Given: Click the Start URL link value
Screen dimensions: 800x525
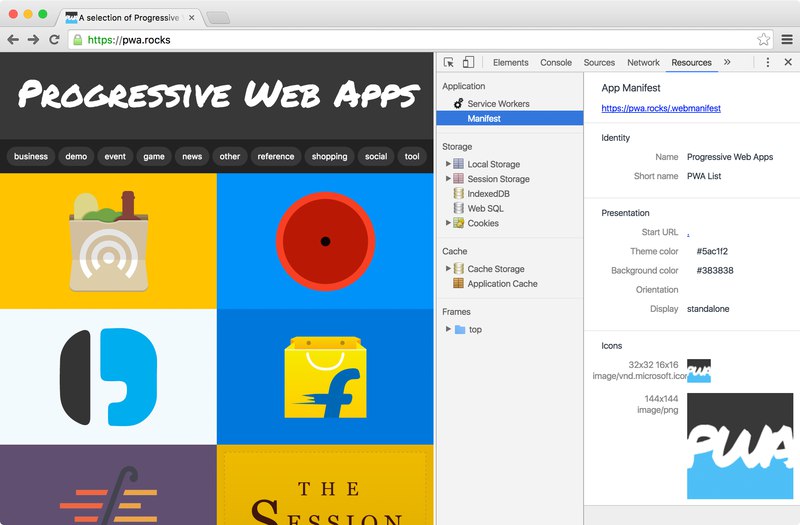Looking at the screenshot, I should point(688,233).
